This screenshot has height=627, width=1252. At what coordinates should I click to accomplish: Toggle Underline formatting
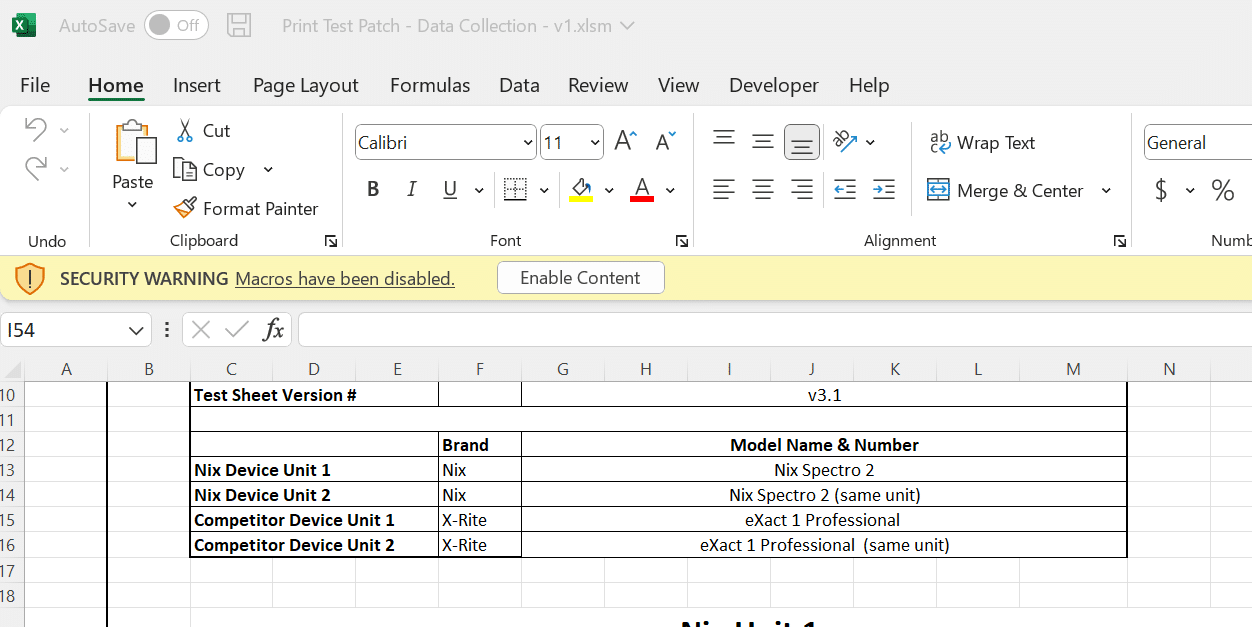[x=450, y=190]
